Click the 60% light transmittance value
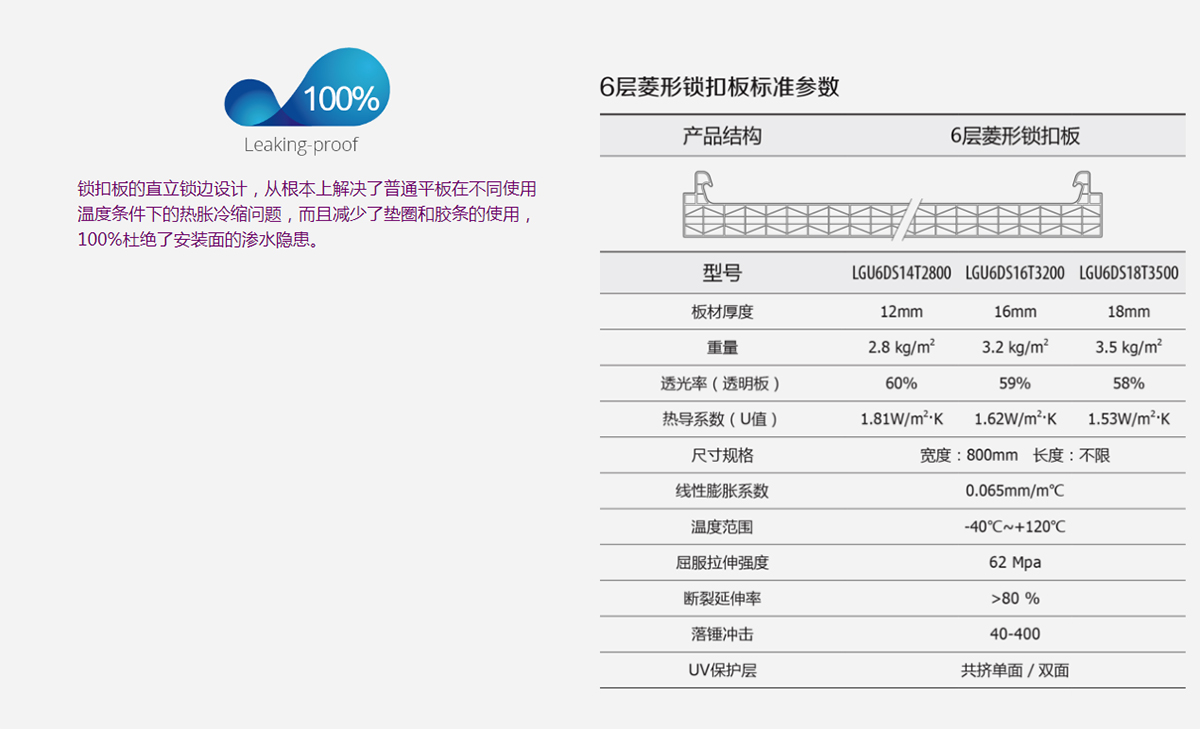 [x=901, y=384]
